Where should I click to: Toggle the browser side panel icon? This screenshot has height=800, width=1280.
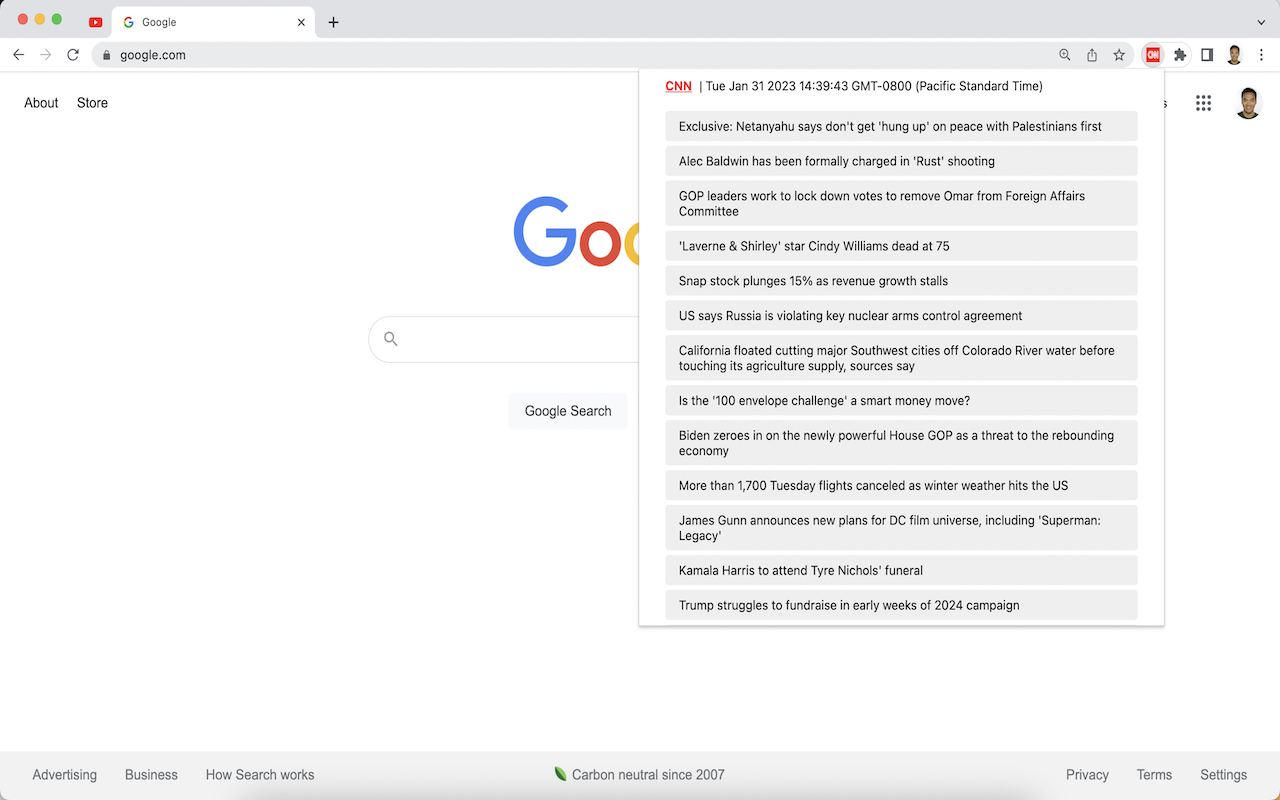pos(1207,55)
